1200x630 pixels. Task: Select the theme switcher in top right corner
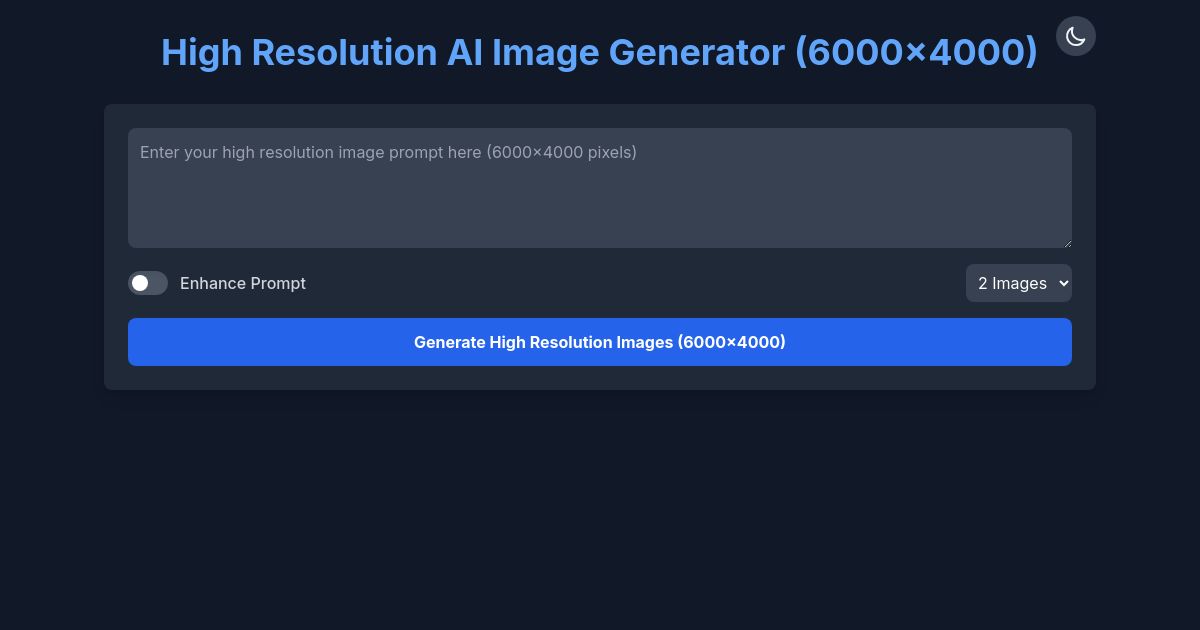(x=1076, y=36)
